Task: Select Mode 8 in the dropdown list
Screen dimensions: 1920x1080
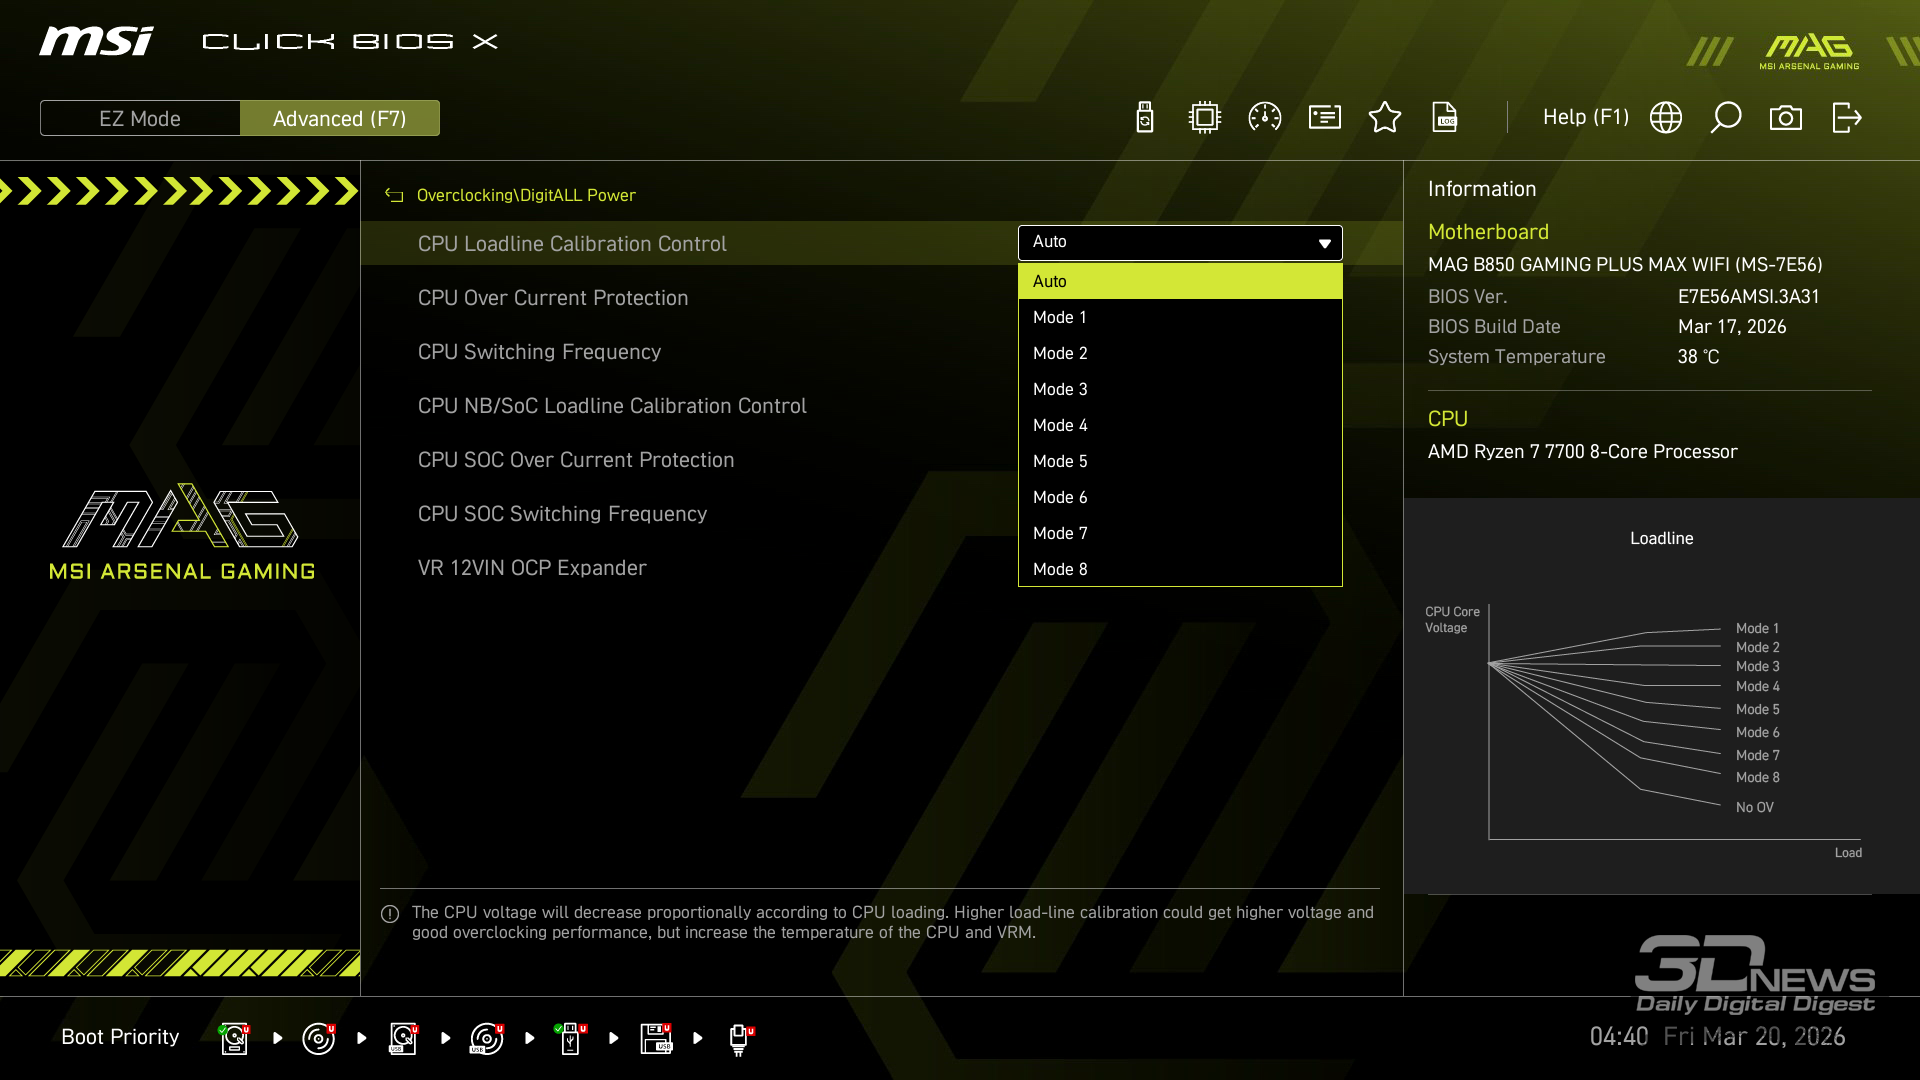Action: click(1060, 569)
